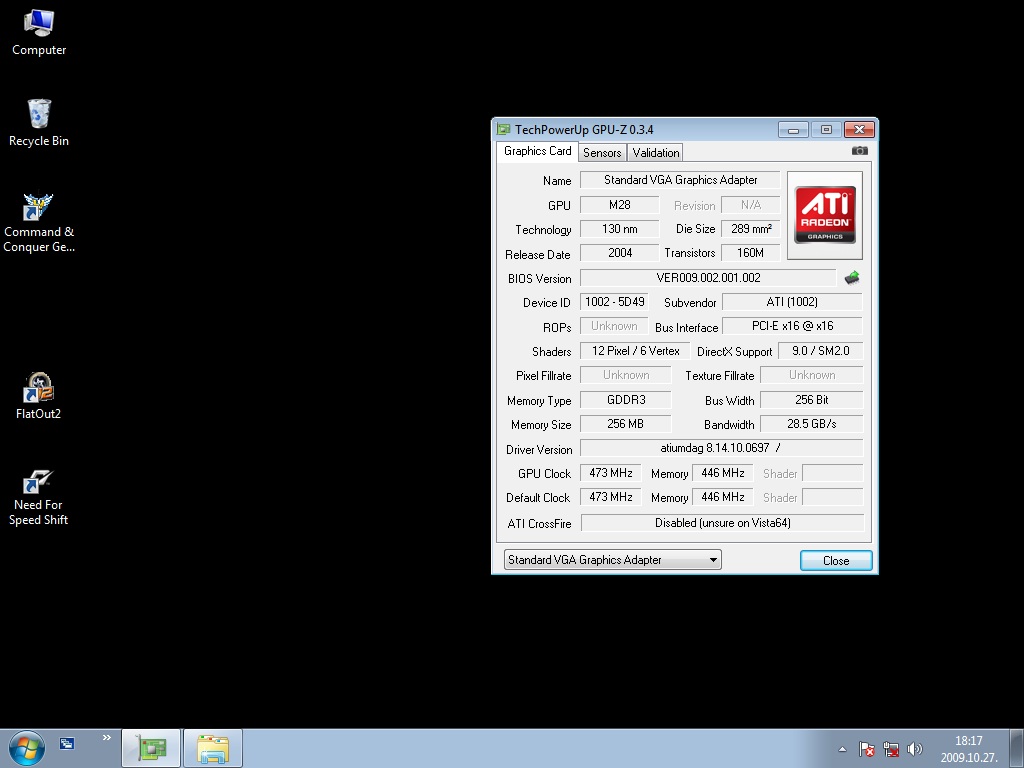1024x768 pixels.
Task: Click the Revision N/A field
Action: coord(750,204)
